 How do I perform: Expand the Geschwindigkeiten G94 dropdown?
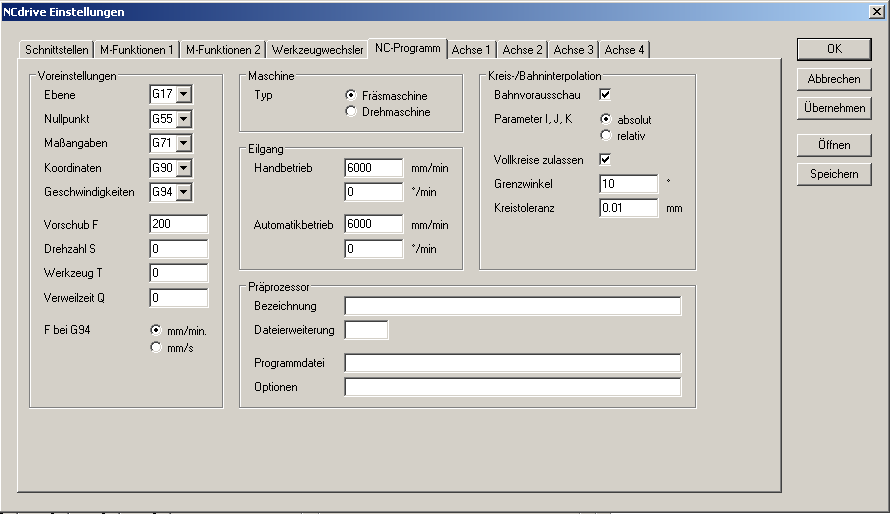point(184,192)
